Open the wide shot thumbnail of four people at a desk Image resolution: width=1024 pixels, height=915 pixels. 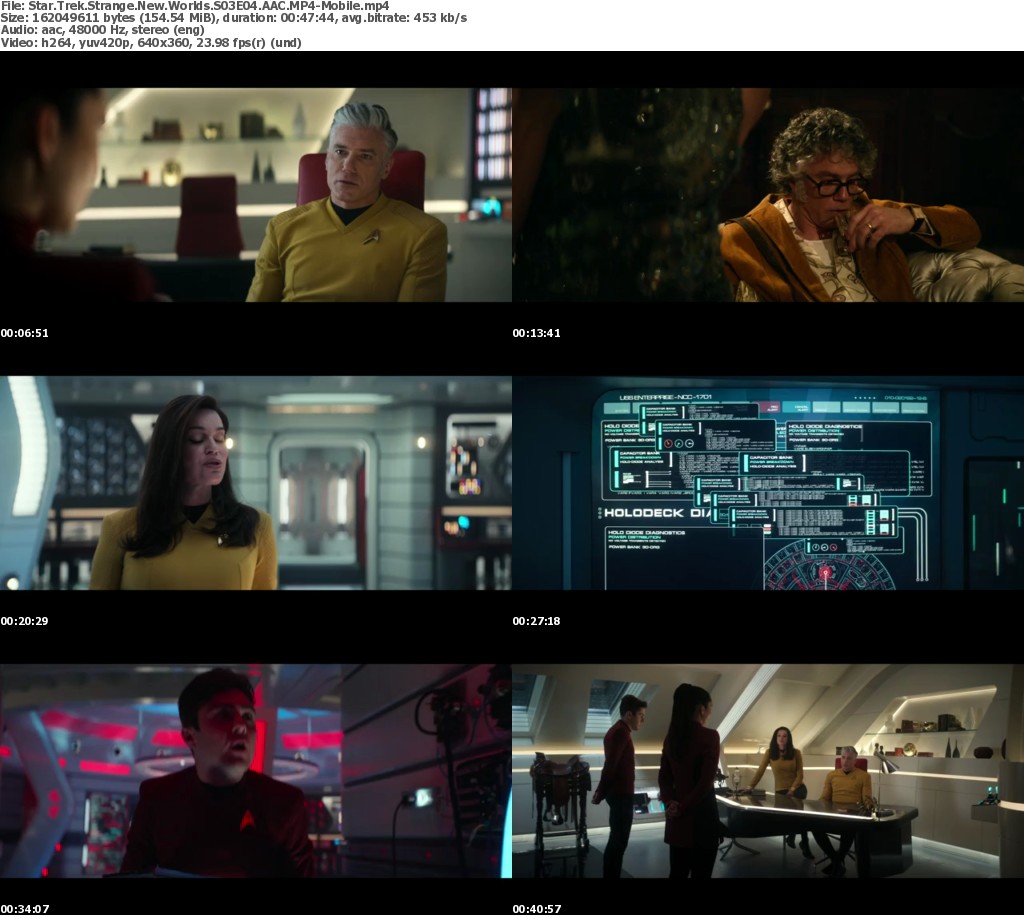click(x=768, y=771)
